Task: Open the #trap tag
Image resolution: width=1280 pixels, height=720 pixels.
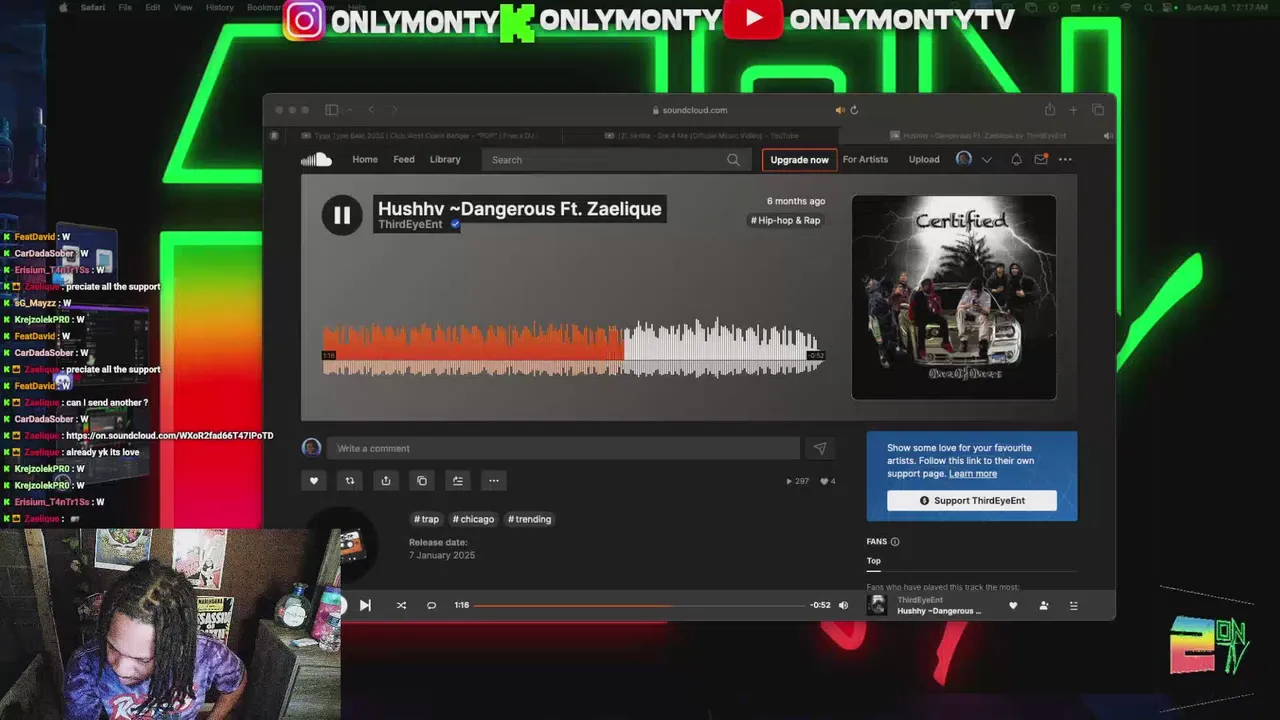Action: [x=427, y=519]
